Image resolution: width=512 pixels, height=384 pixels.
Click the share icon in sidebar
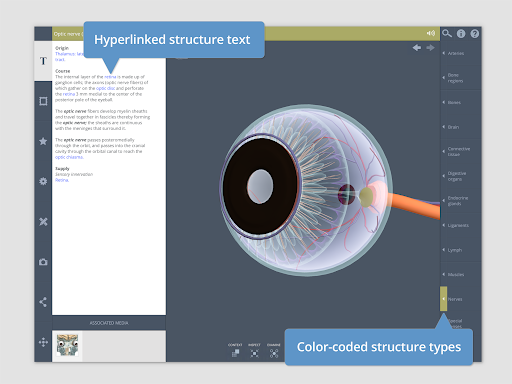pyautogui.click(x=43, y=302)
